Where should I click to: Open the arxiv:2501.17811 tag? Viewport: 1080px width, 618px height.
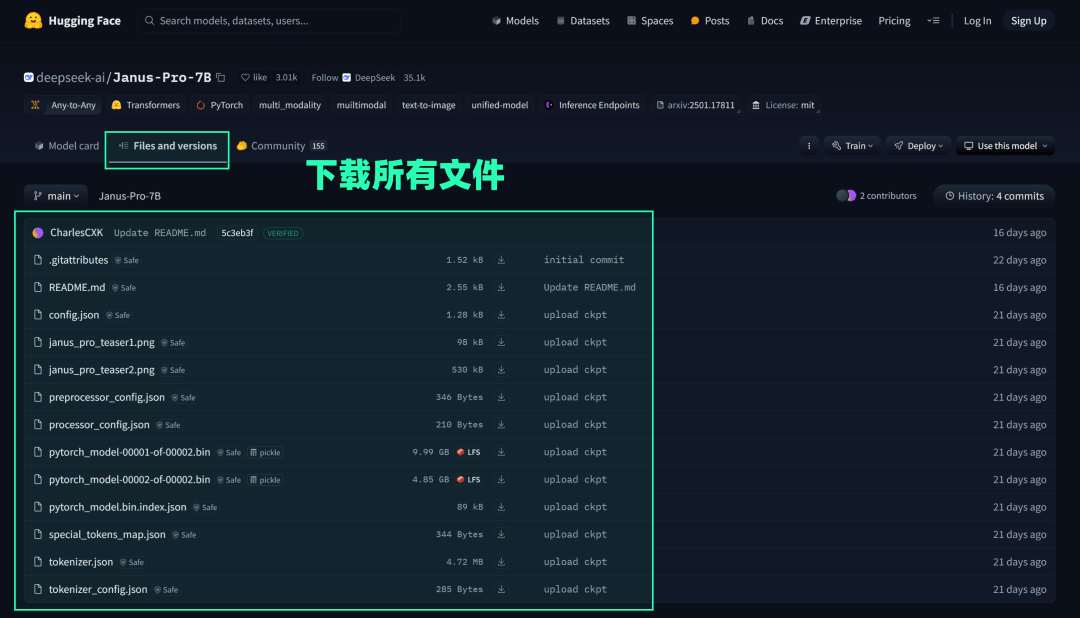click(x=695, y=105)
